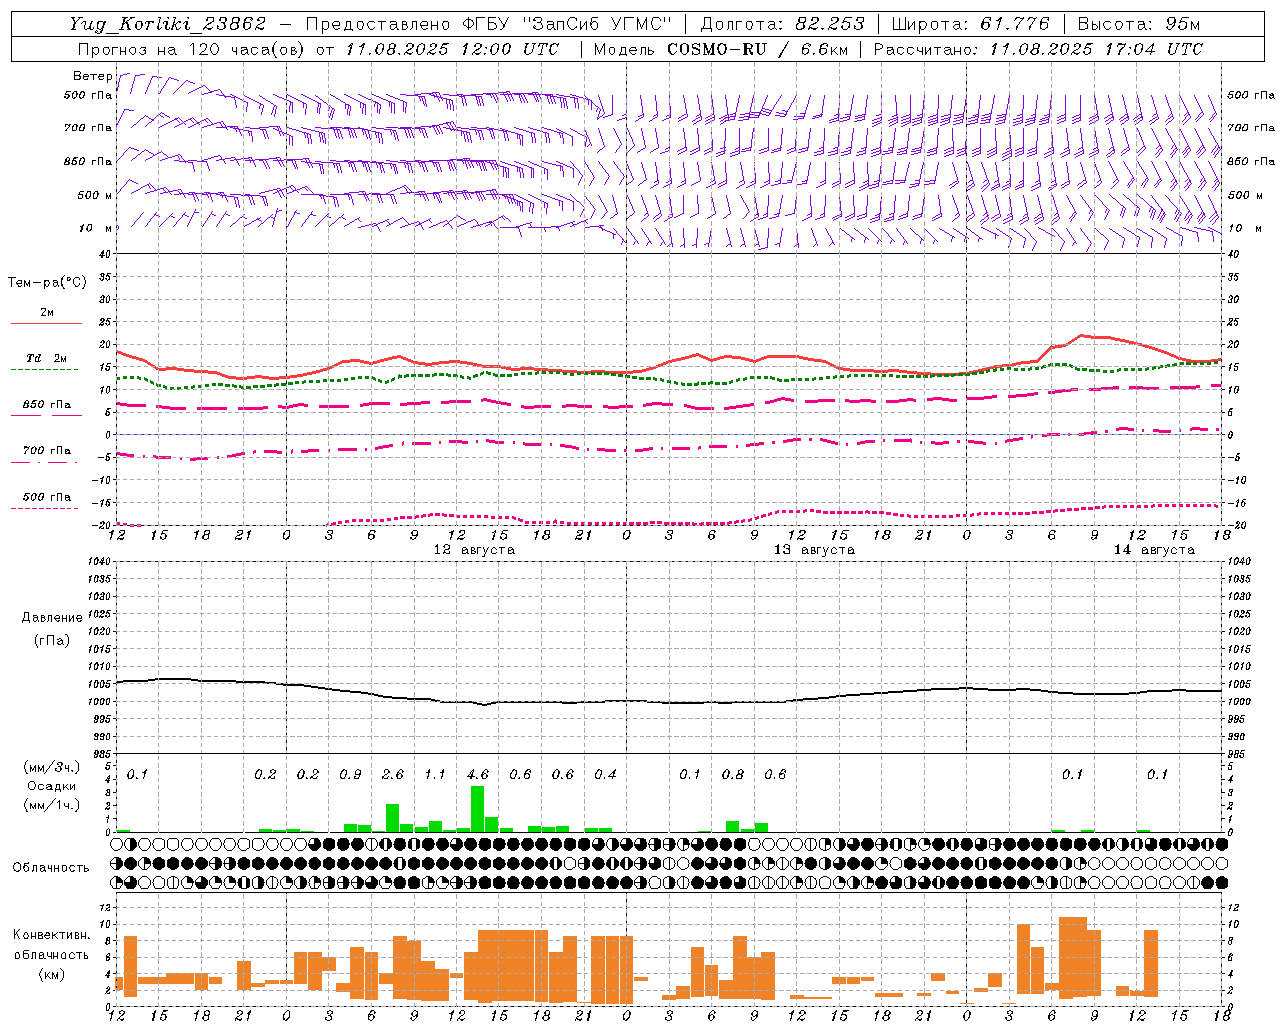Click the (мм/1ч.) unit label
This screenshot has height=1024, width=1280.
point(51,805)
